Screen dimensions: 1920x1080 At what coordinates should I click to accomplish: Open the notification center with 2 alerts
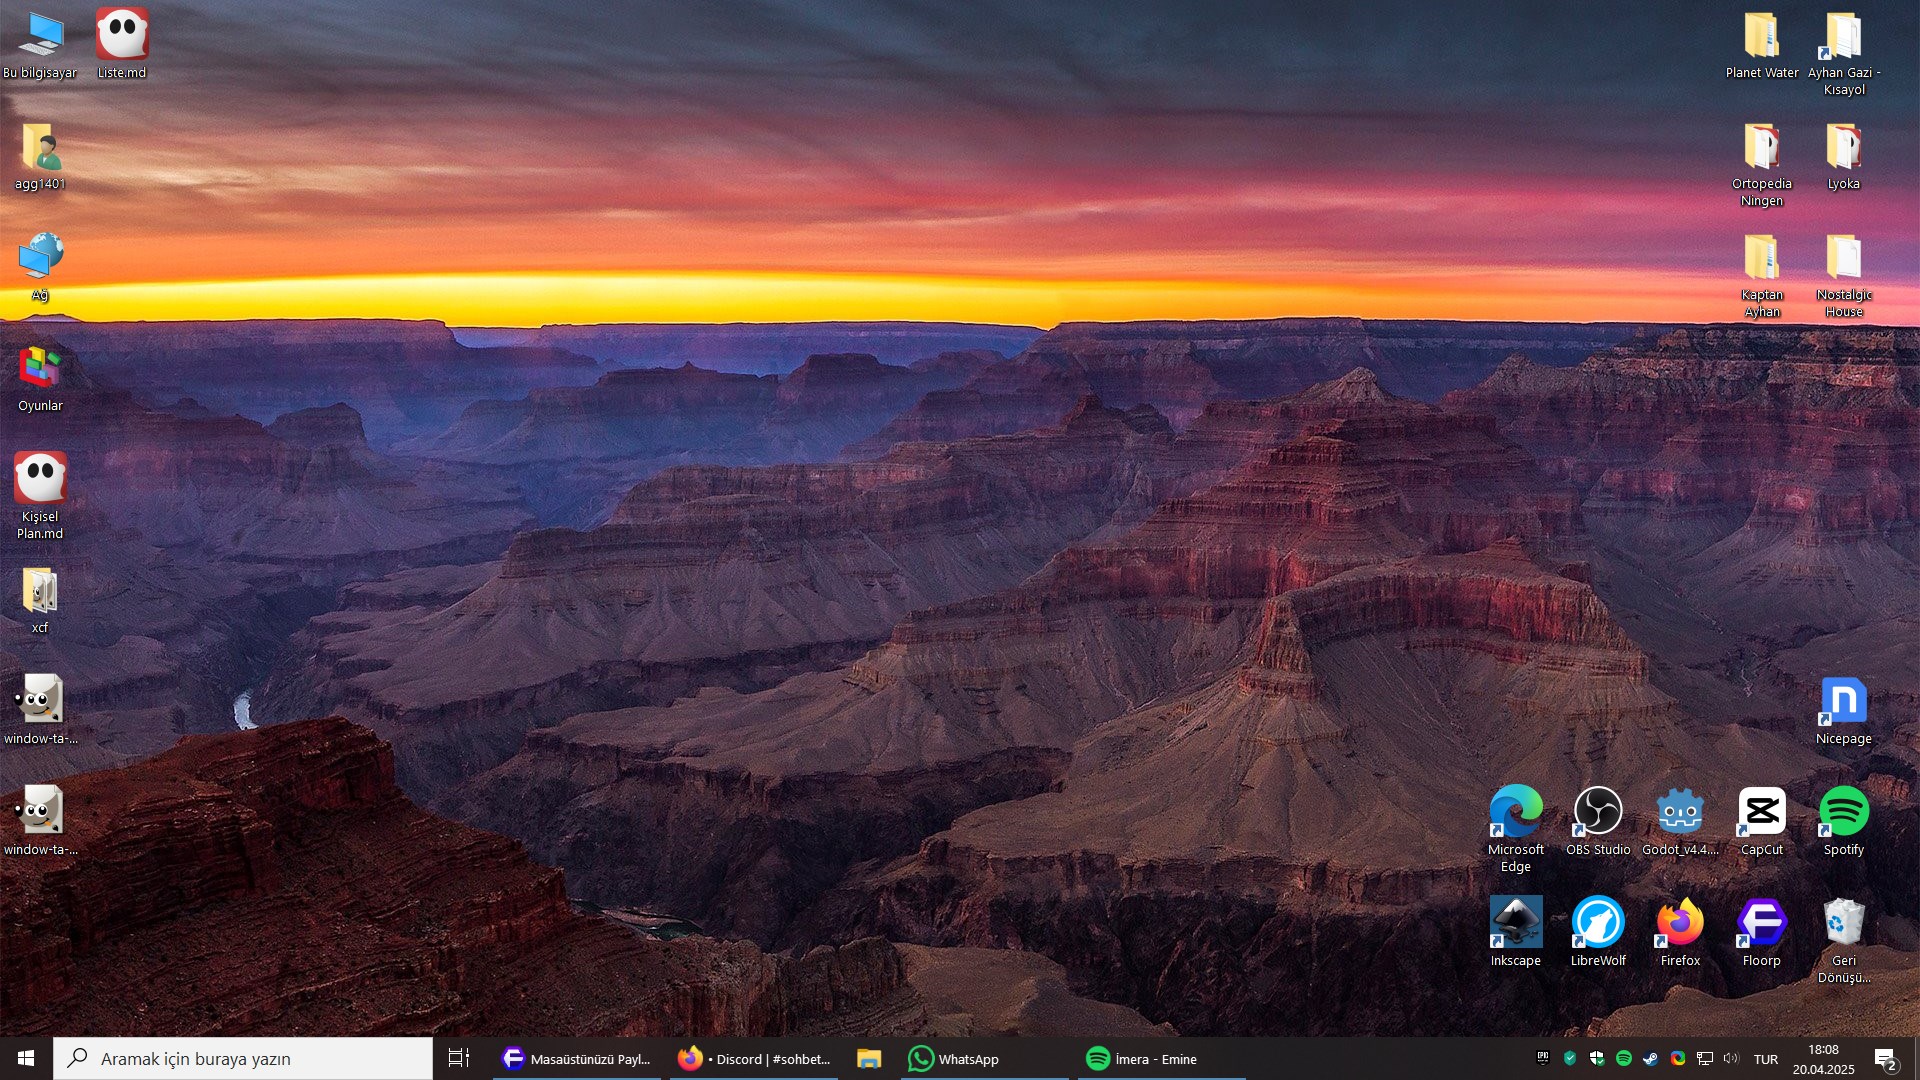[1886, 1059]
